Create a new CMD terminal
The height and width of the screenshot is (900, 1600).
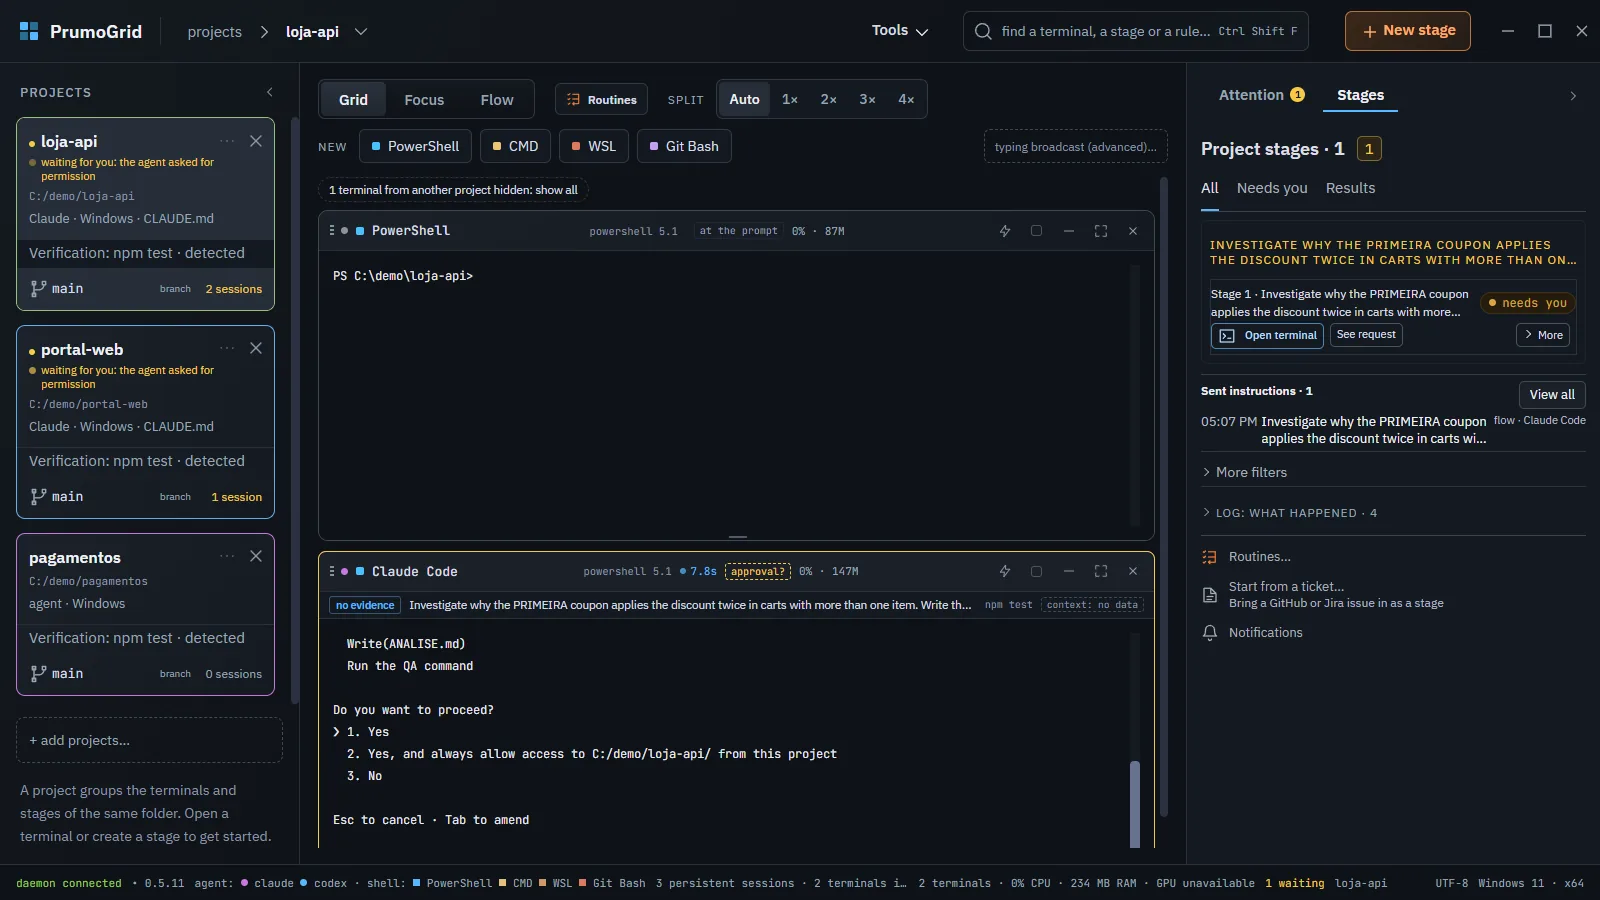point(515,146)
